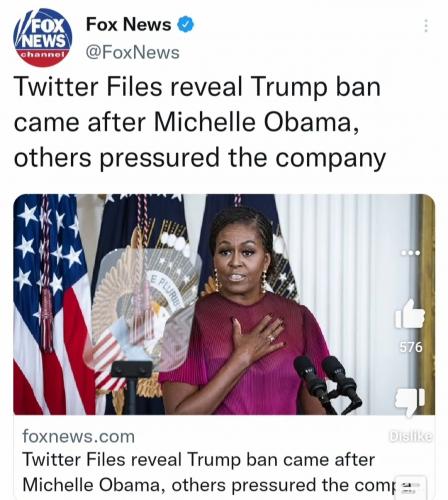Click the 576 likes count
448x500 pixels.
tap(411, 347)
